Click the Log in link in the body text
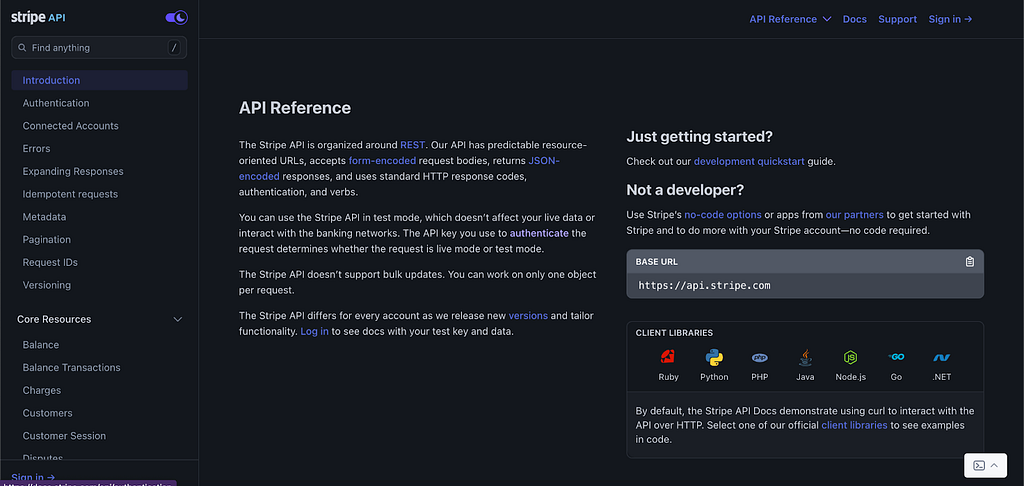Image resolution: width=1024 pixels, height=486 pixels. [314, 332]
